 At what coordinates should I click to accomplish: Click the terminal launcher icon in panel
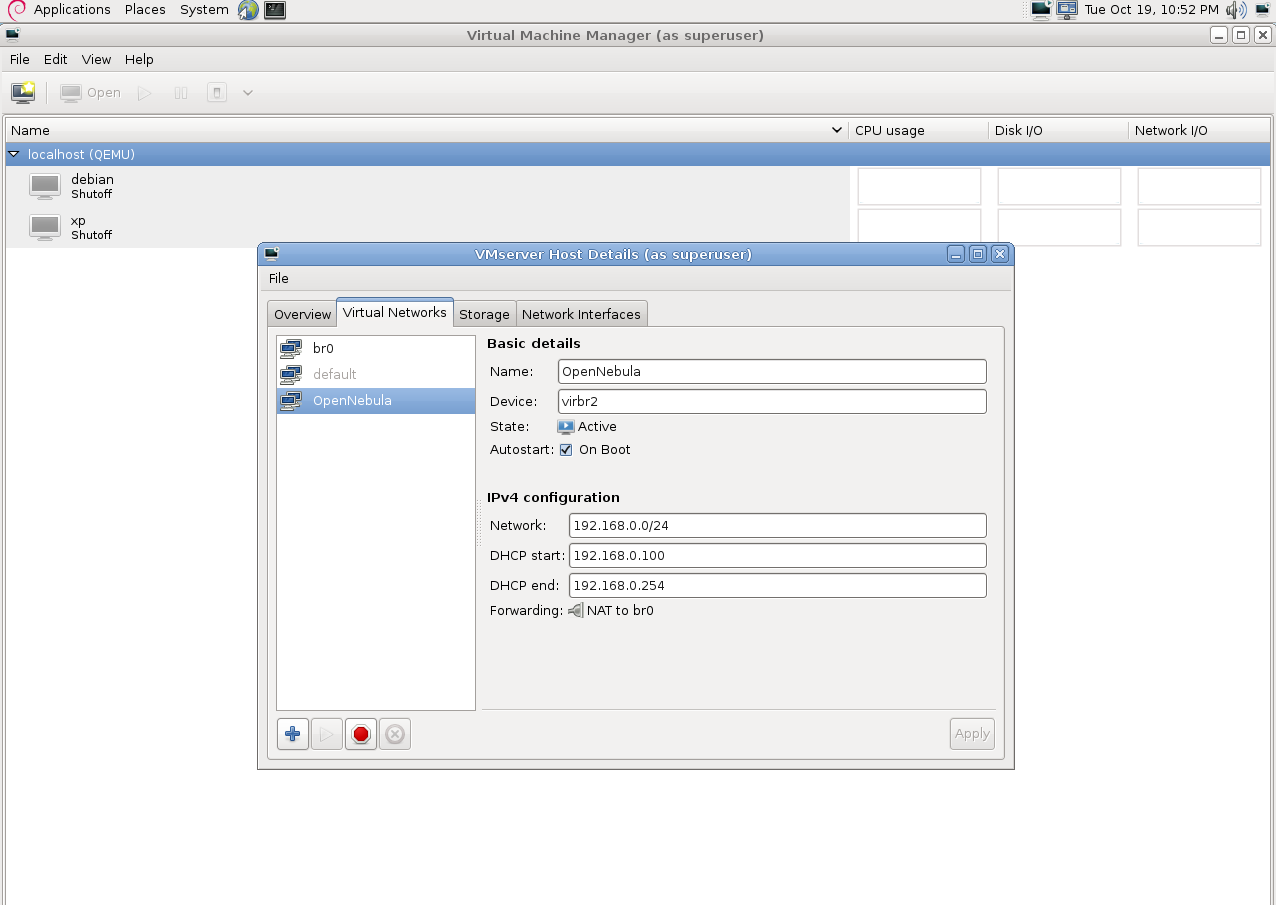point(275,10)
